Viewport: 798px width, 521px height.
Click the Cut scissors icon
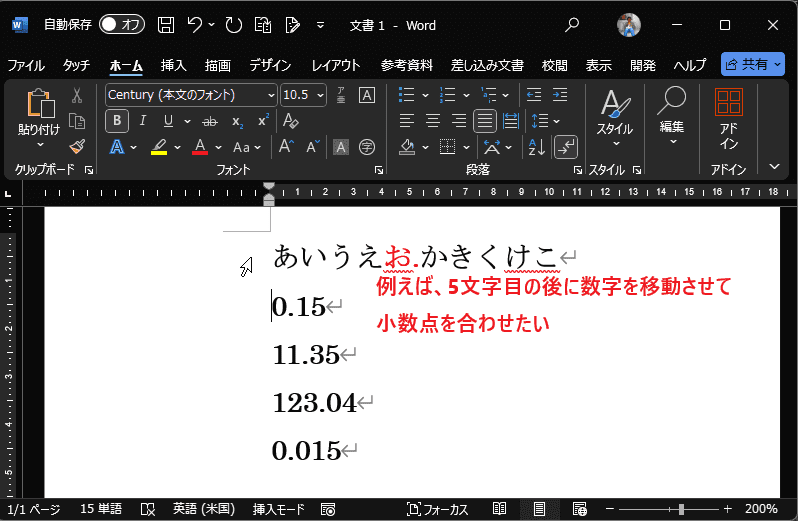point(77,96)
